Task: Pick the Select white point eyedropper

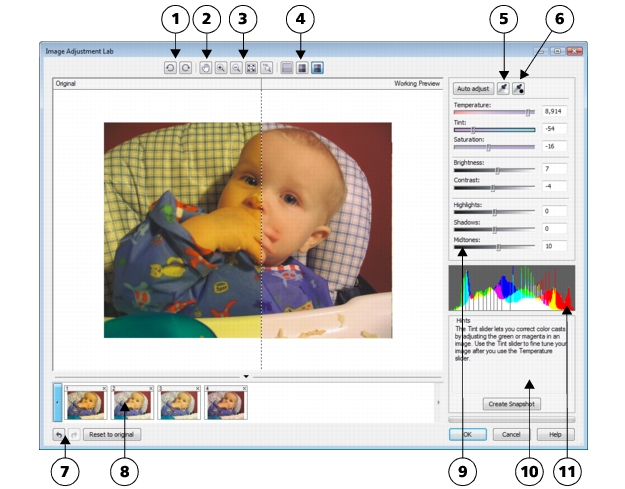Action: click(504, 88)
